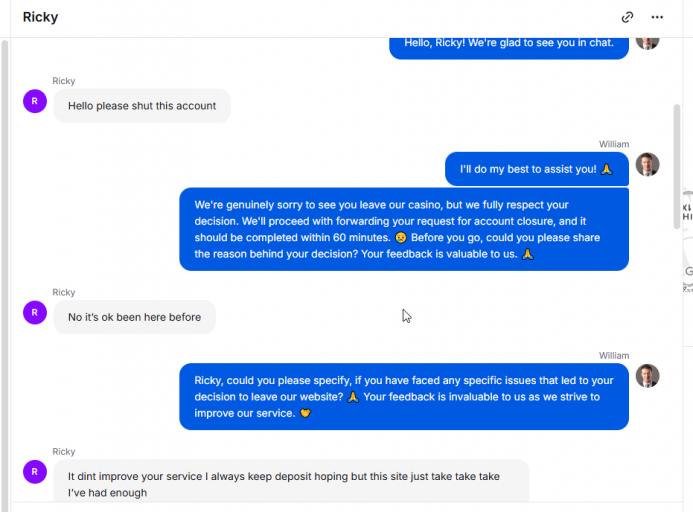The image size is (693, 512).
Task: Open William's photo beside "I'll do my best"
Action: click(647, 164)
